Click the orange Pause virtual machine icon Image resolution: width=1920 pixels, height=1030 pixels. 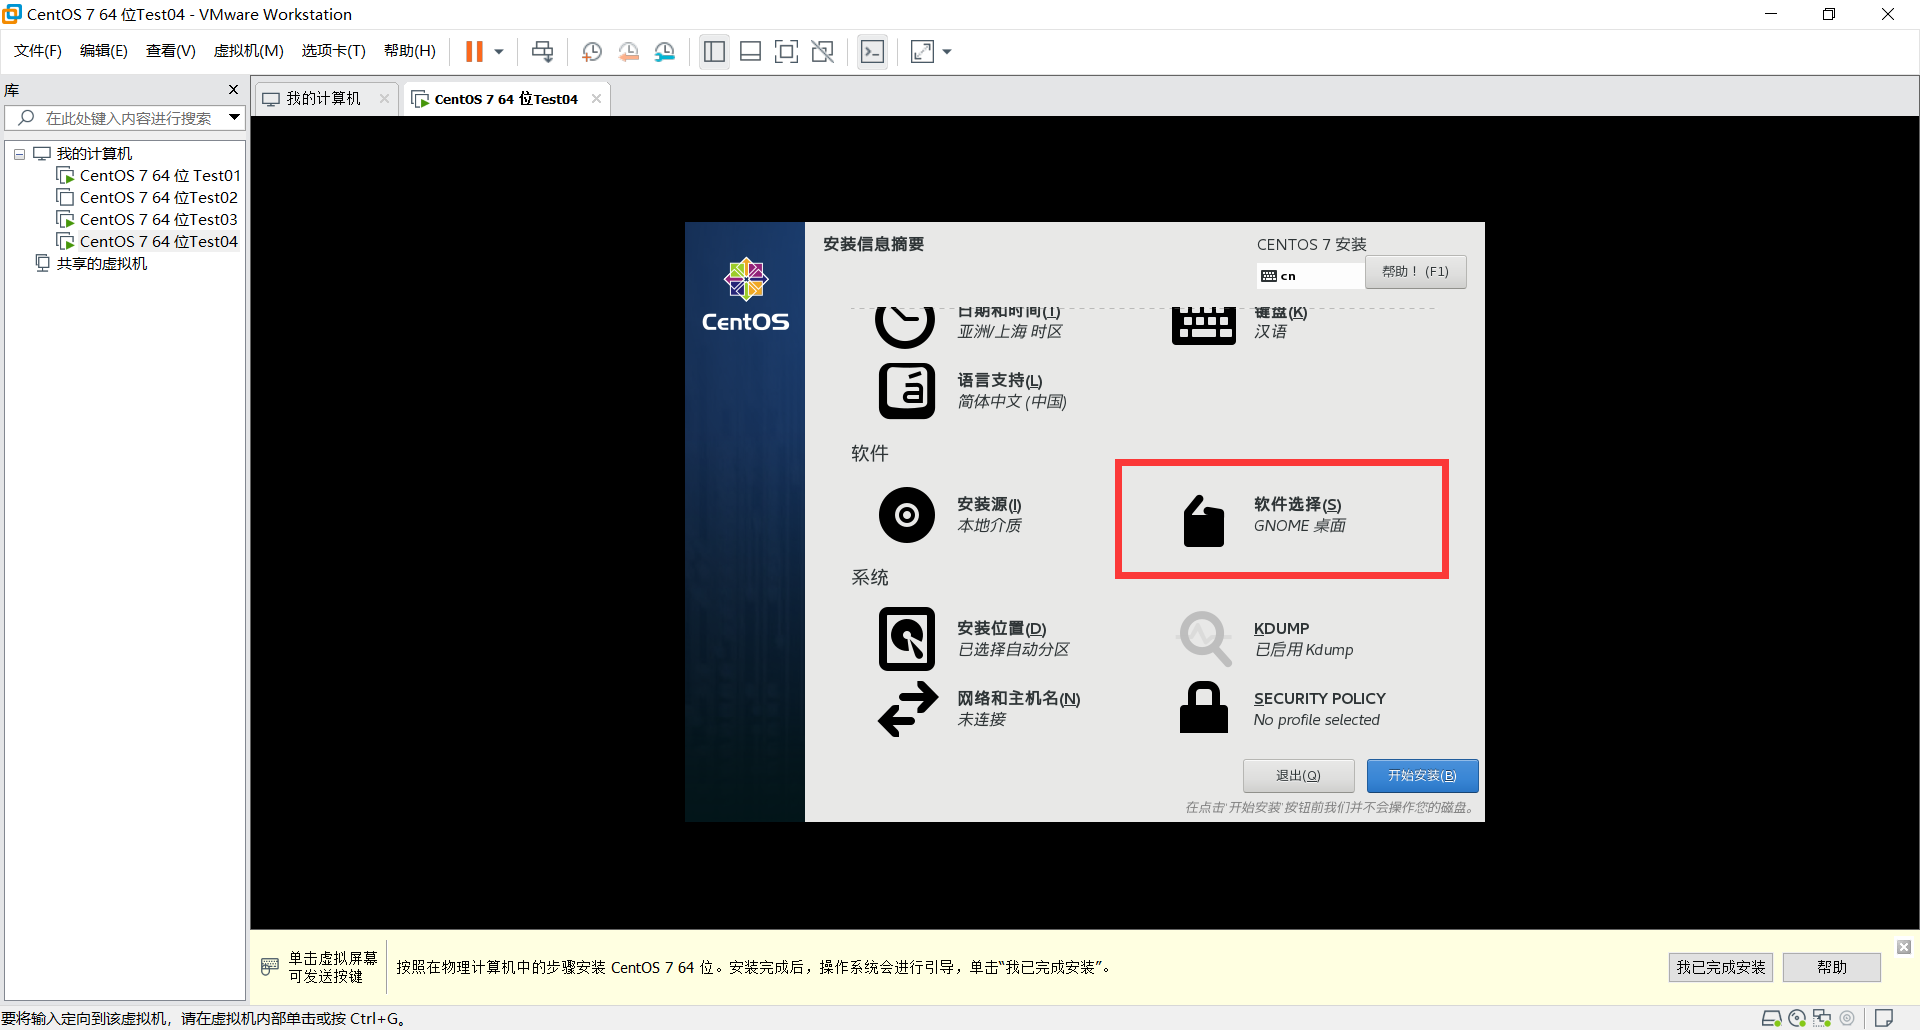pos(474,52)
